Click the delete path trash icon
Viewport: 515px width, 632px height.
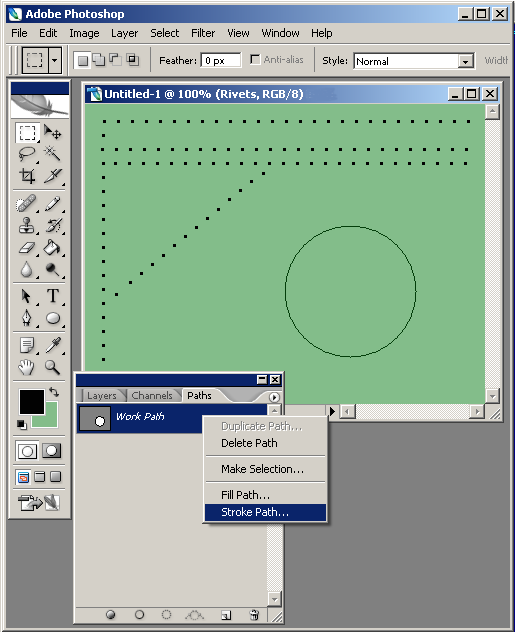point(254,615)
